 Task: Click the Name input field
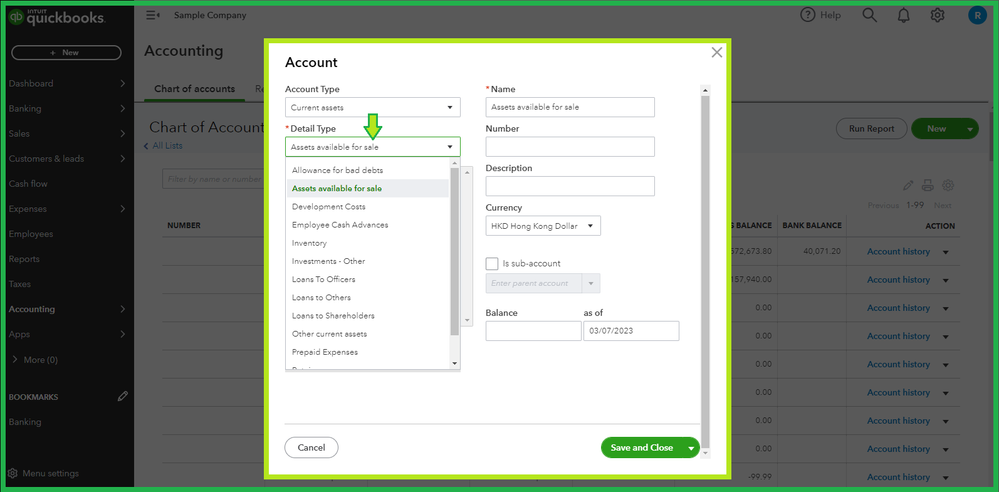tap(570, 107)
